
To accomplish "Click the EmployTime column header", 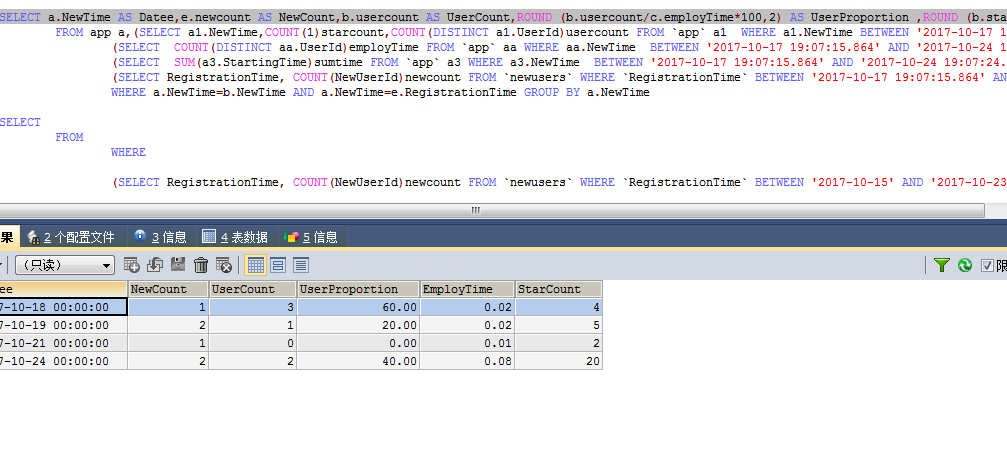I will click(467, 289).
